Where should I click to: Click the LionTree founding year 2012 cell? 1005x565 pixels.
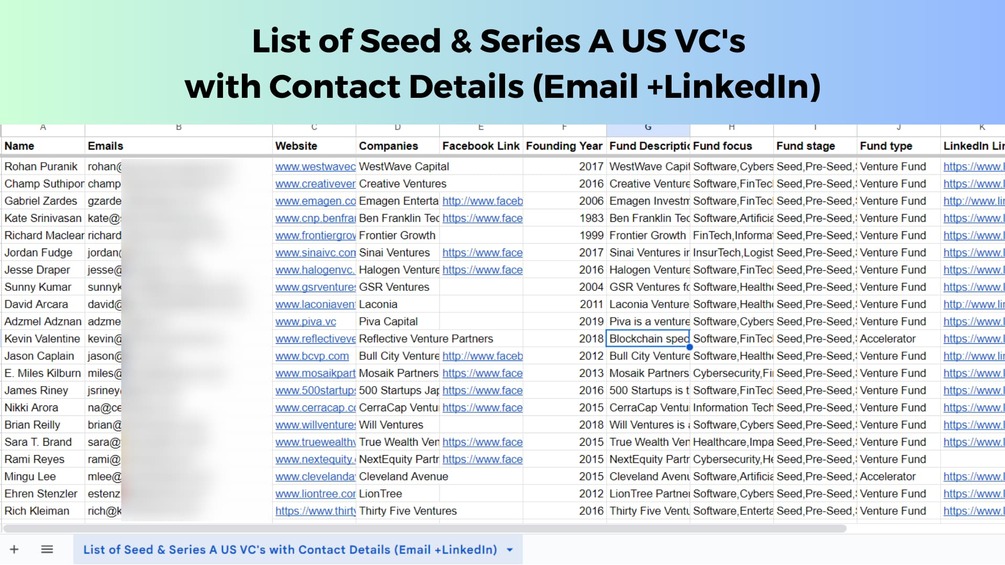pos(565,494)
